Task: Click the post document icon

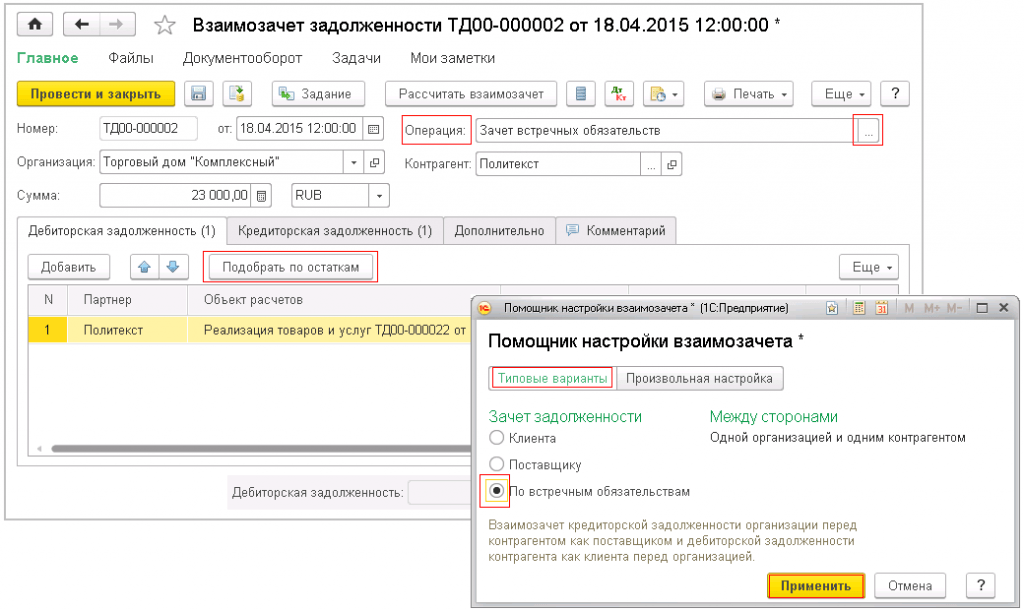Action: point(236,94)
